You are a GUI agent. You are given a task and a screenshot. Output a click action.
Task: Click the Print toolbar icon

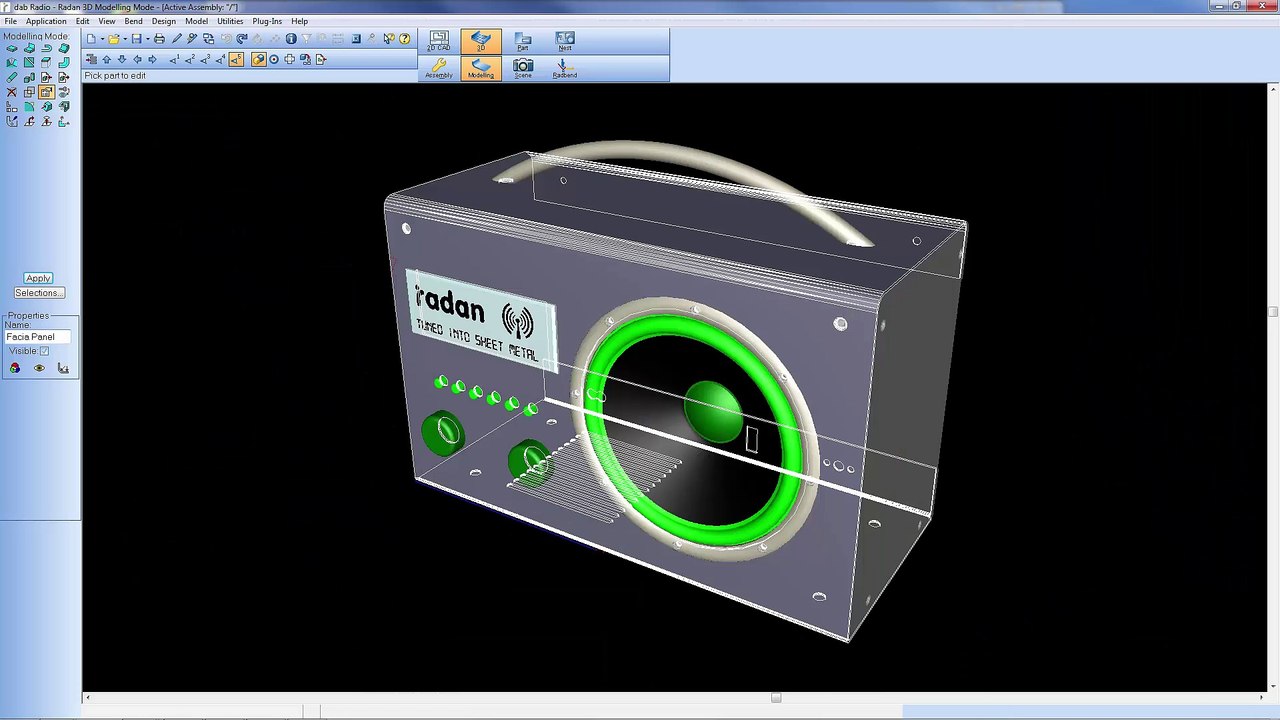pos(159,39)
